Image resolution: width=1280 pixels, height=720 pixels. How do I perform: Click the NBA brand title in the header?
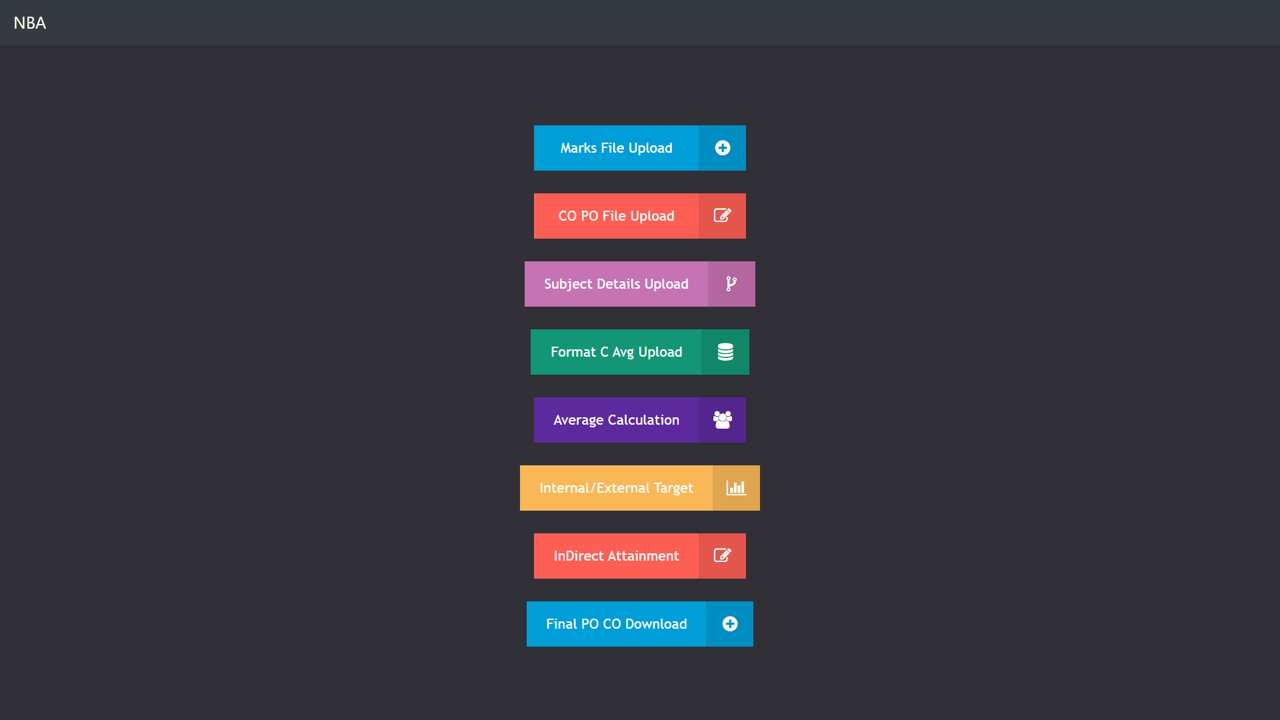click(x=30, y=23)
